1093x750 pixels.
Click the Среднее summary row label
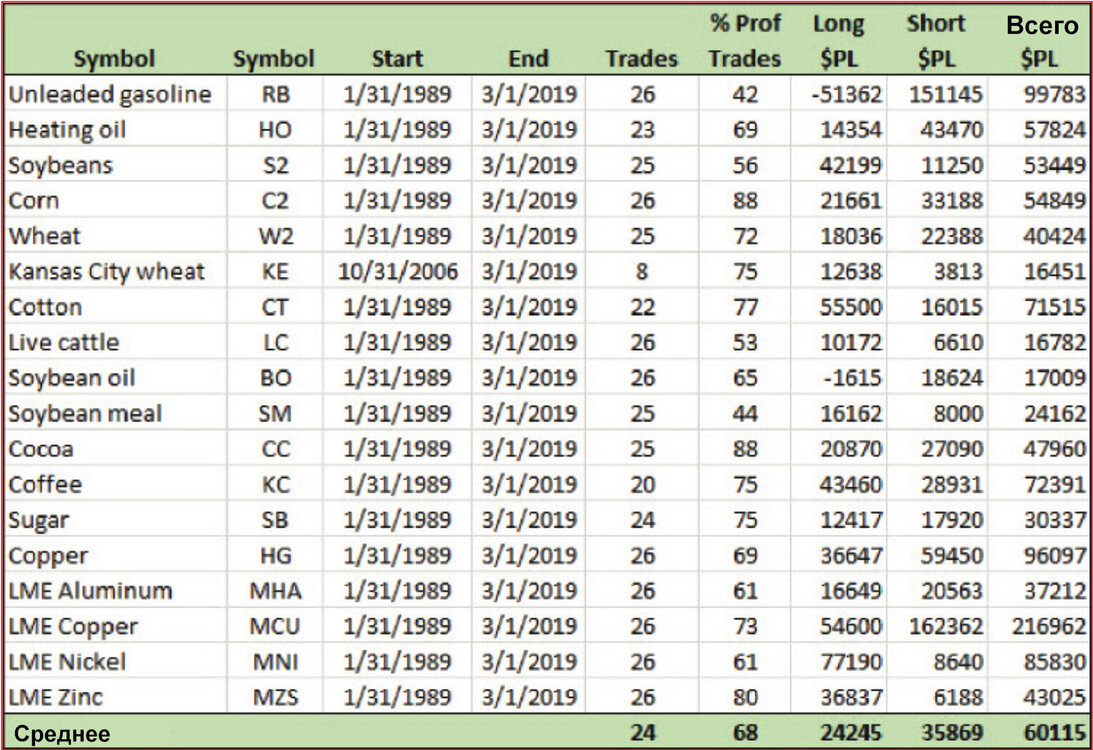pyautogui.click(x=61, y=734)
